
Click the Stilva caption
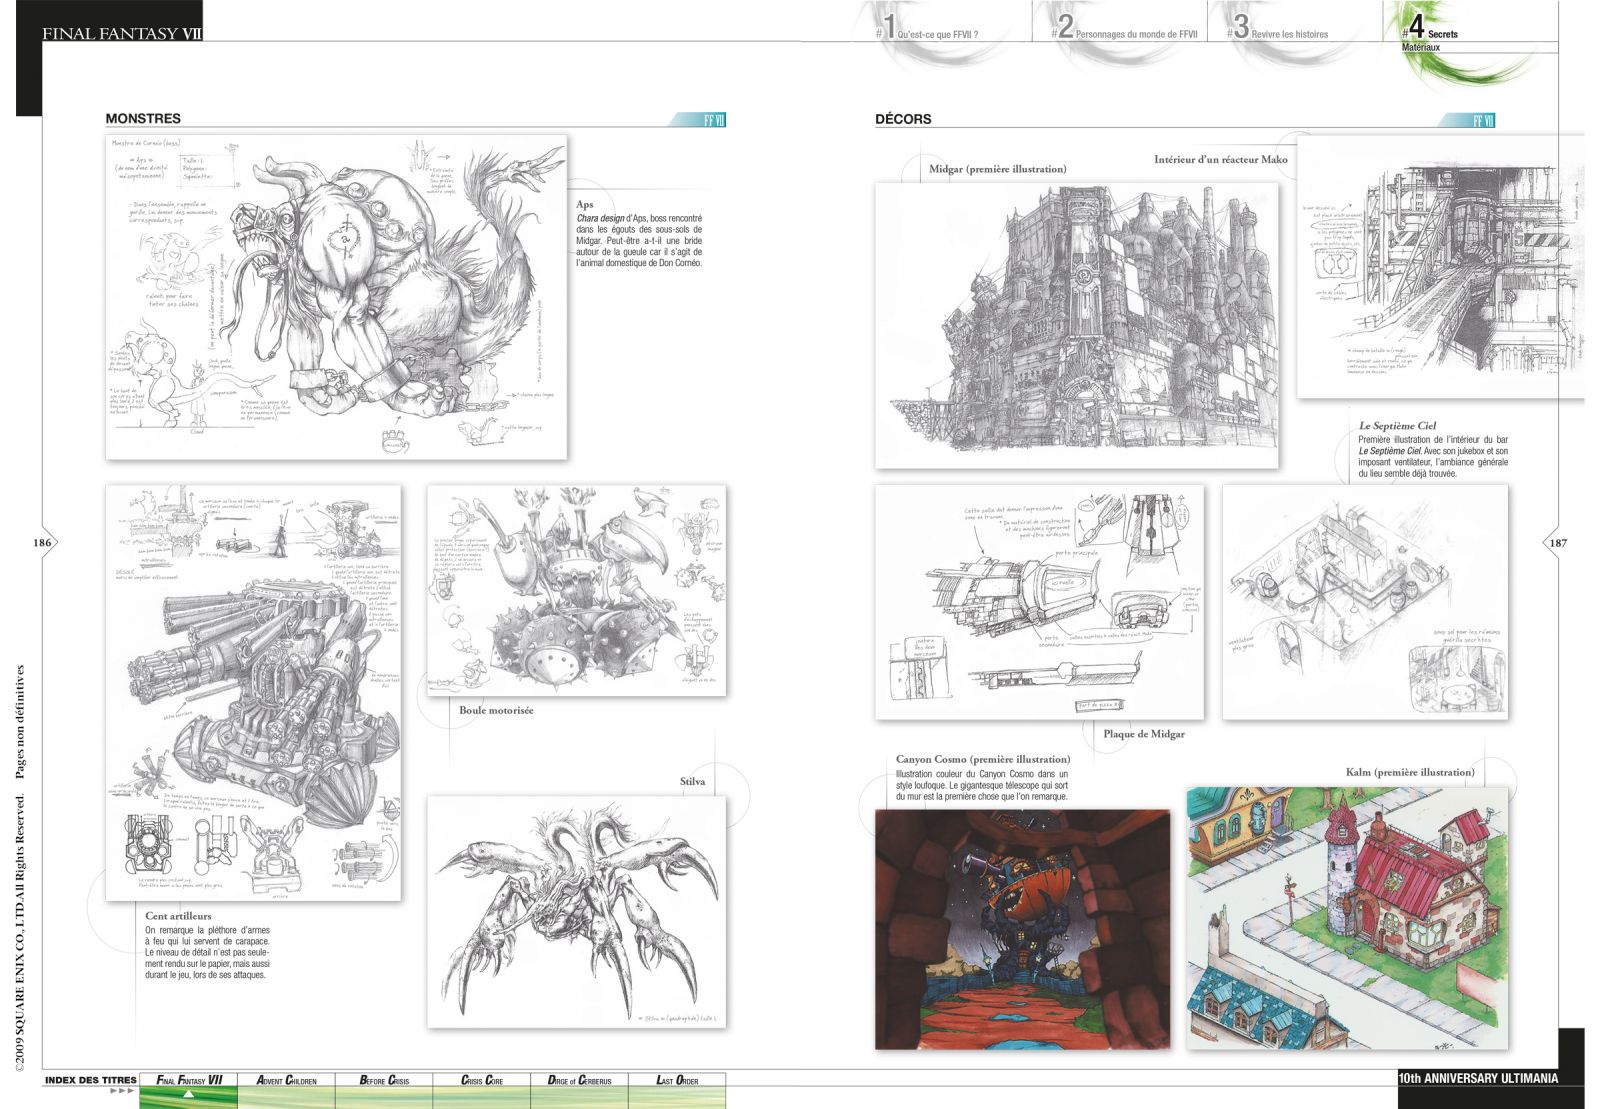(x=692, y=782)
